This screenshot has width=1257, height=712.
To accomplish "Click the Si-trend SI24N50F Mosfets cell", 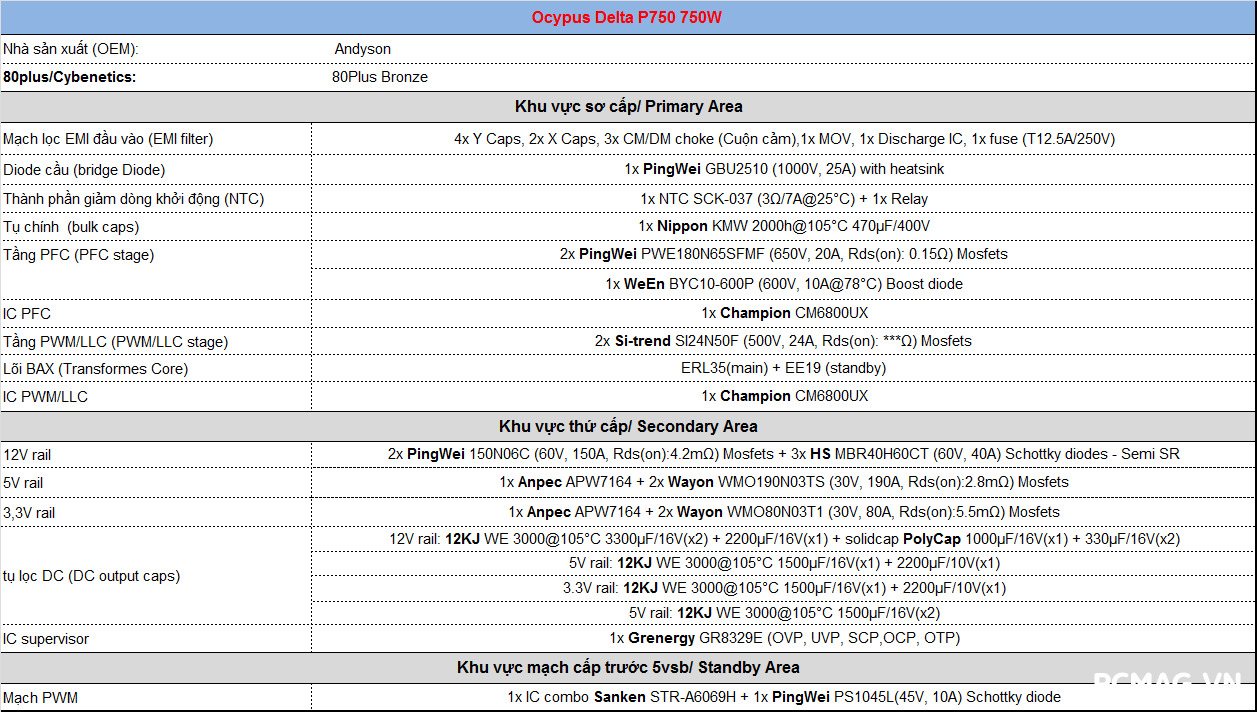I will tap(783, 341).
